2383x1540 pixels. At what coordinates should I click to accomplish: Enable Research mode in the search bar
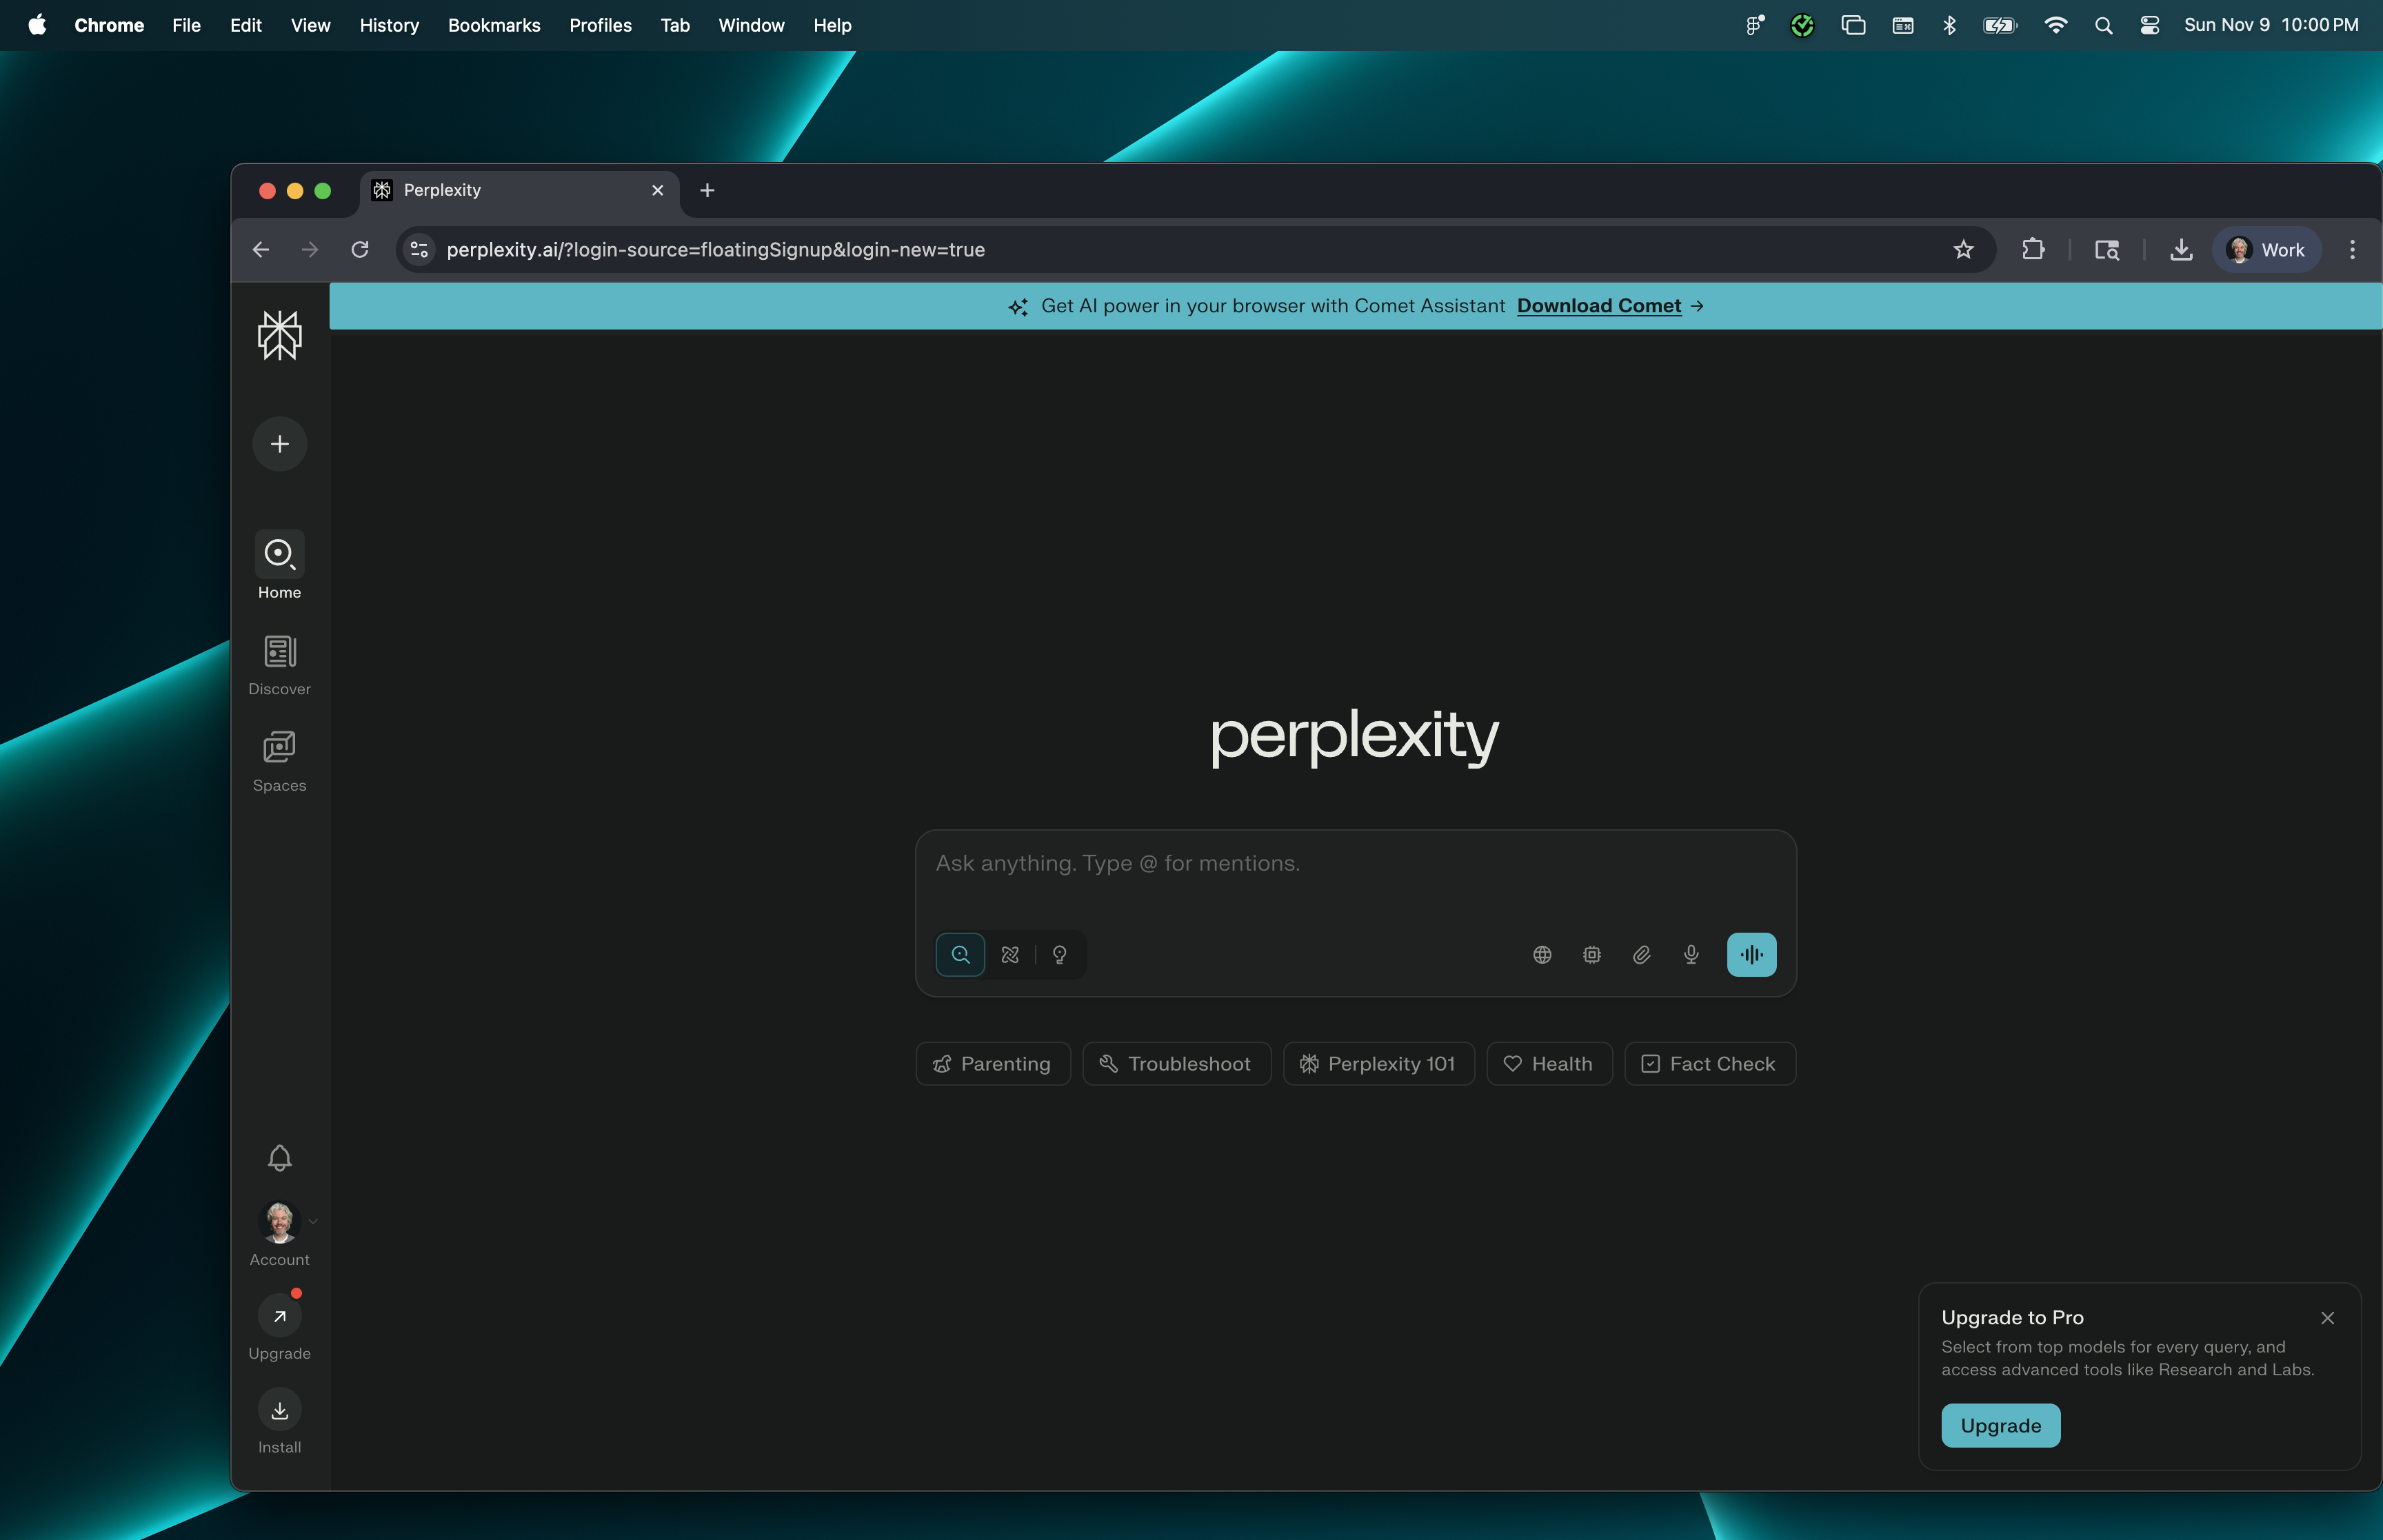pos(1009,954)
